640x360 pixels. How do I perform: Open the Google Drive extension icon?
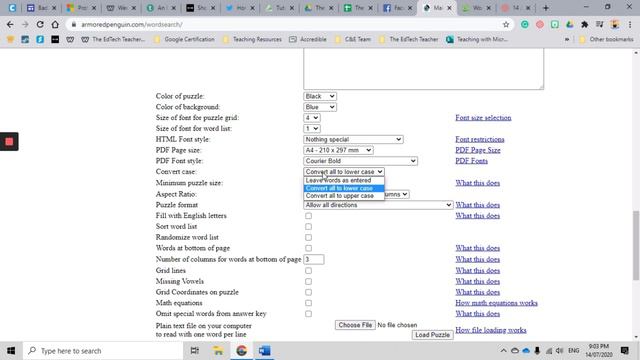tap(569, 24)
